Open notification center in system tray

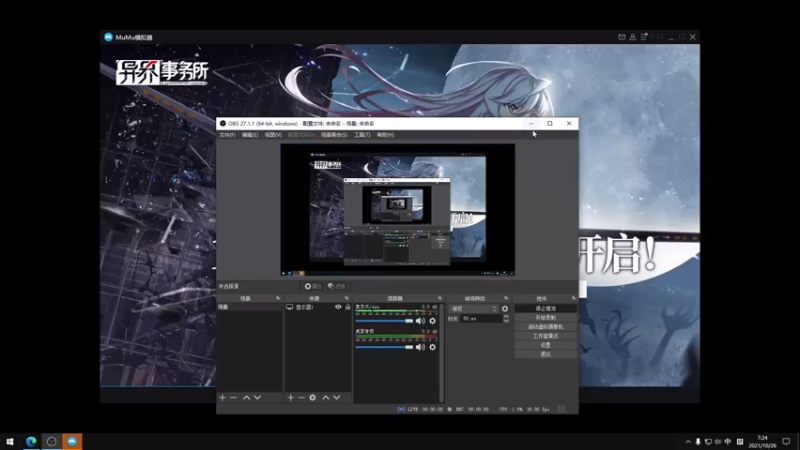click(786, 441)
